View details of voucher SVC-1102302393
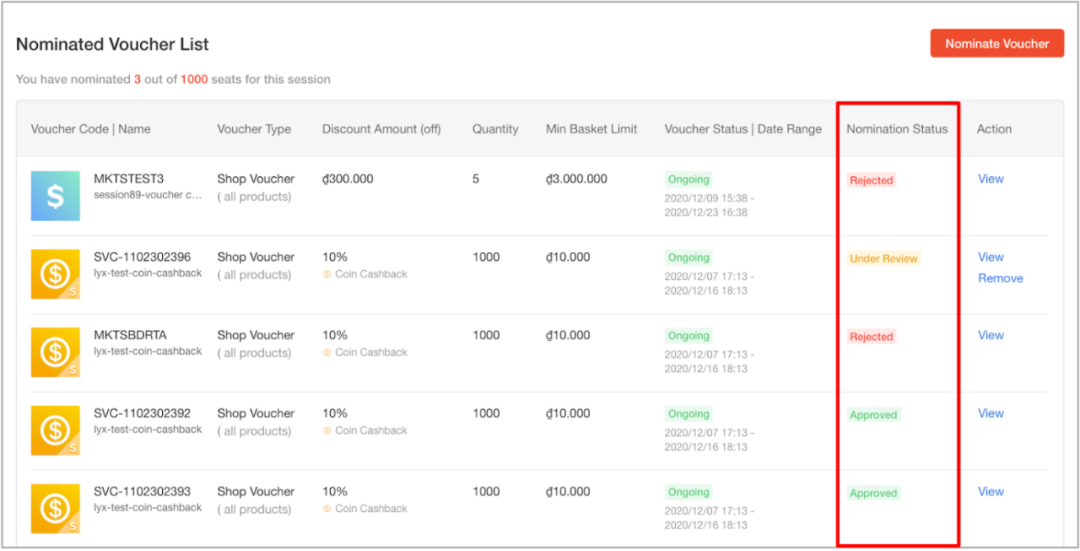This screenshot has height=551, width=1080. [990, 491]
